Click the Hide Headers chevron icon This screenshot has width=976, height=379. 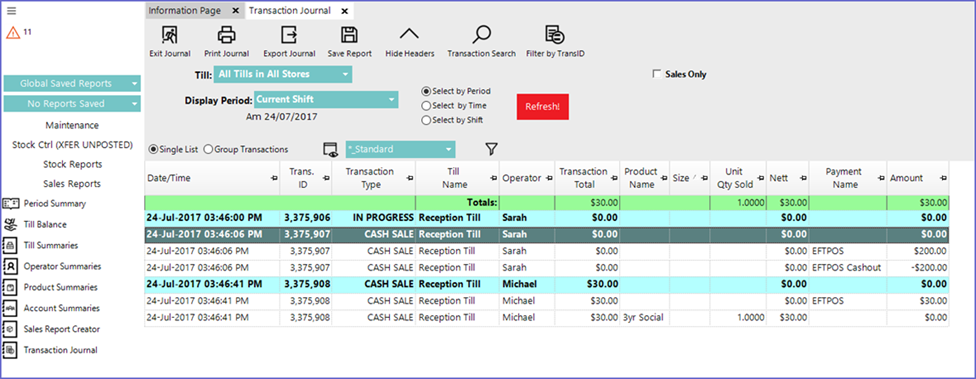[x=409, y=34]
